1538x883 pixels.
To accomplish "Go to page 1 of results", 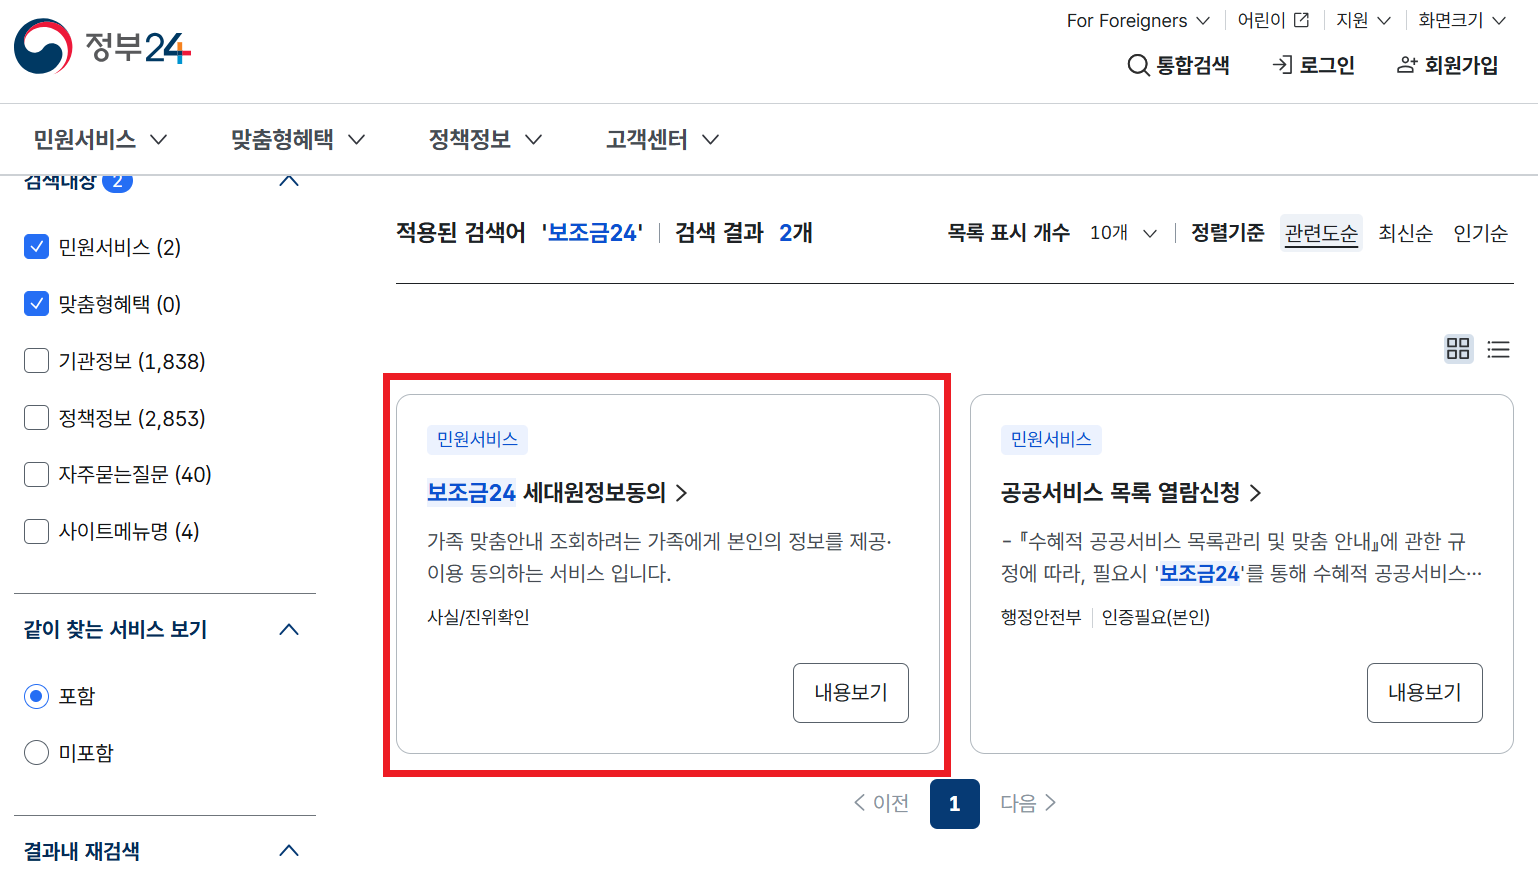I will (955, 804).
